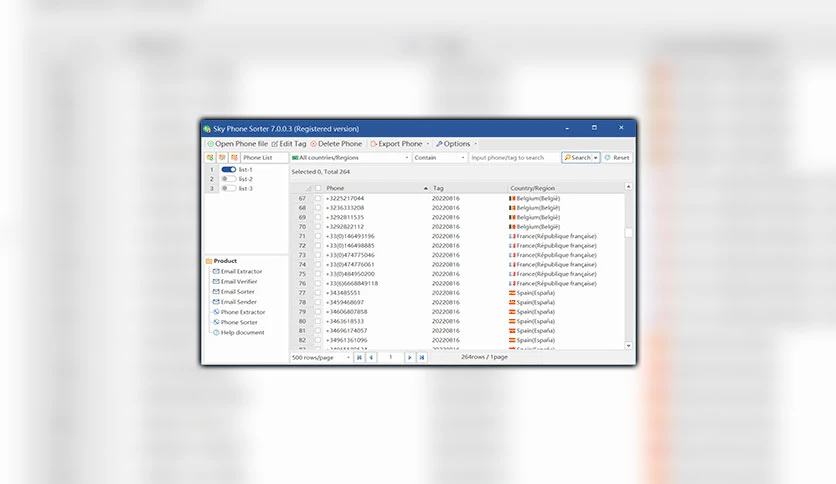Focus the 'Input phone/tag to search' field
This screenshot has height=484, width=836.
pyautogui.click(x=514, y=158)
